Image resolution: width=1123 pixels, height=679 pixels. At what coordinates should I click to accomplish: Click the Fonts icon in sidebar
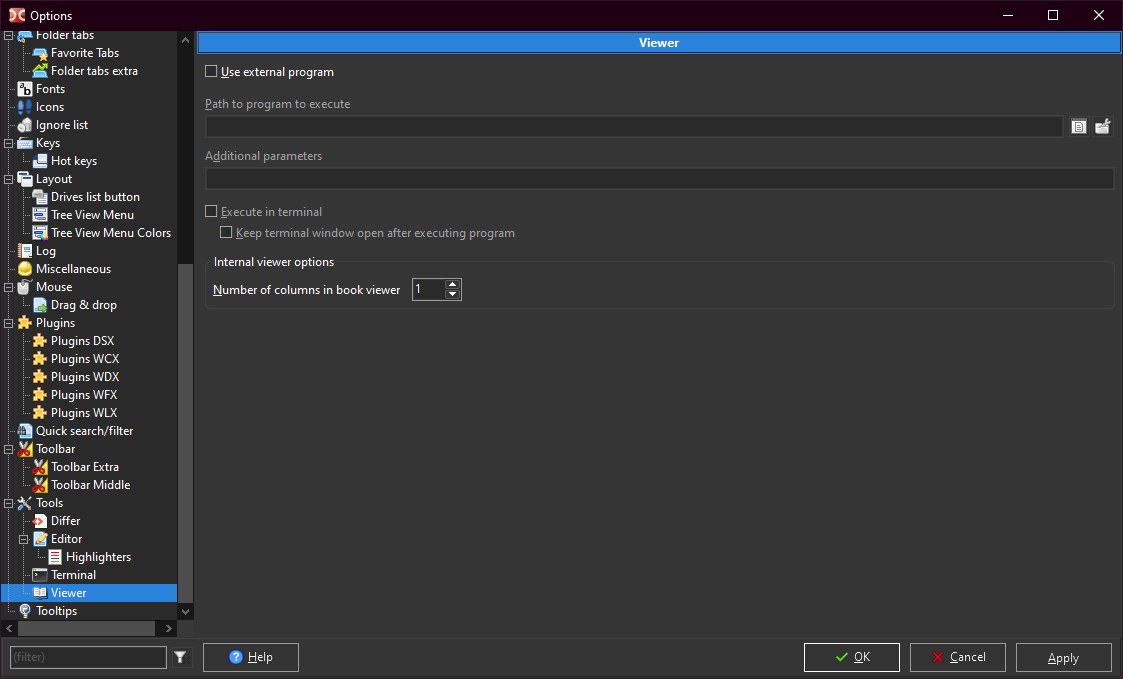point(25,89)
